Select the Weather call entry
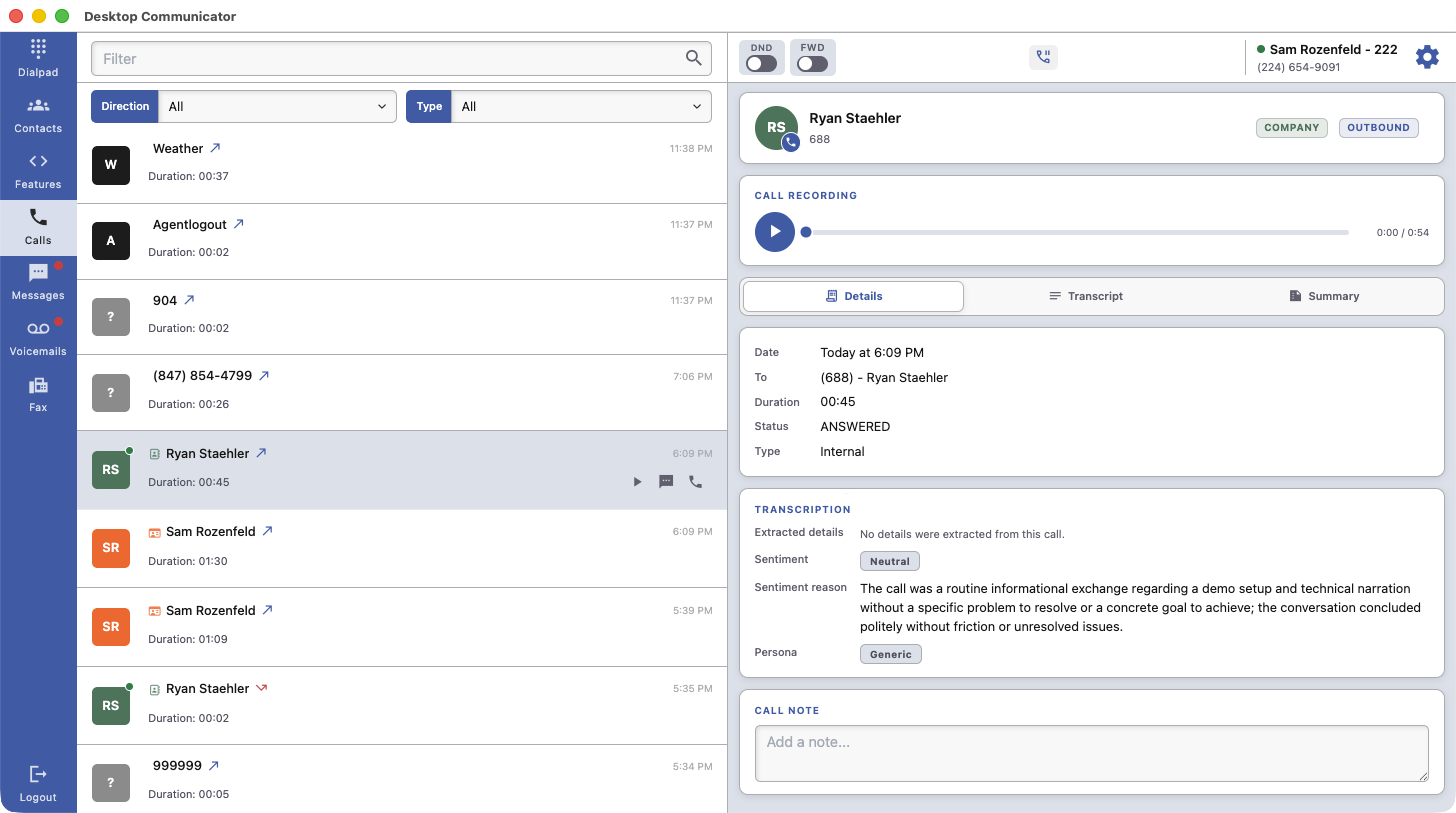Image resolution: width=1456 pixels, height=813 pixels. click(402, 165)
